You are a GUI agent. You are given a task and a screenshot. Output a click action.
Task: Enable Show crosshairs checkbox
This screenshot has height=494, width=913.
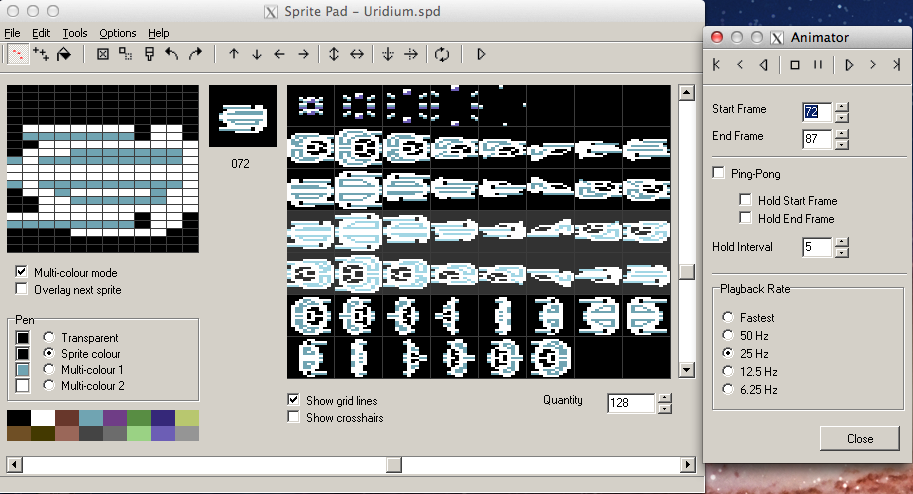pyautogui.click(x=293, y=417)
